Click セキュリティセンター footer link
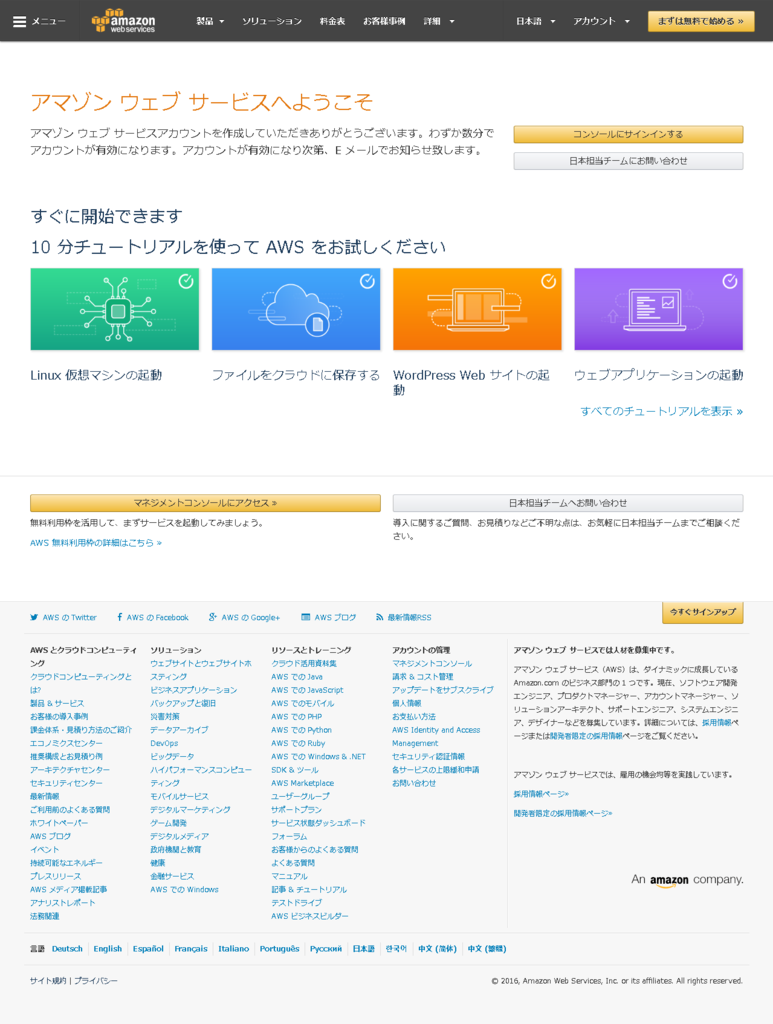Image resolution: width=773 pixels, height=1024 pixels. (x=66, y=783)
